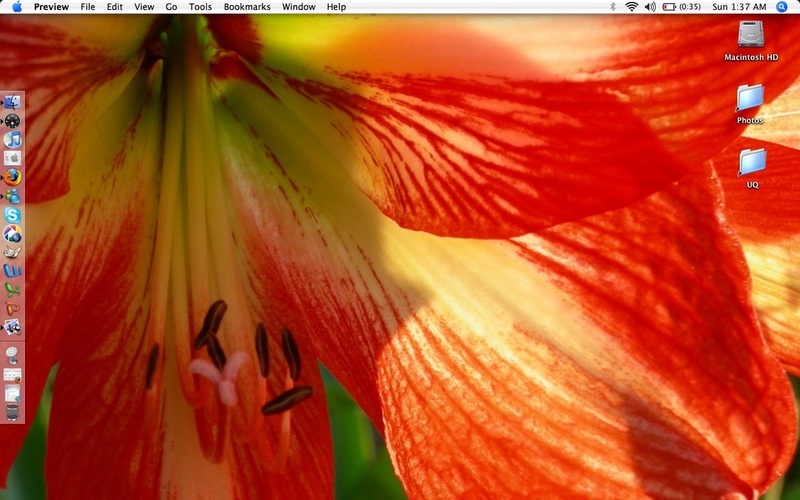Launch GIMP from the dock
The width and height of the screenshot is (800, 500).
[12, 252]
